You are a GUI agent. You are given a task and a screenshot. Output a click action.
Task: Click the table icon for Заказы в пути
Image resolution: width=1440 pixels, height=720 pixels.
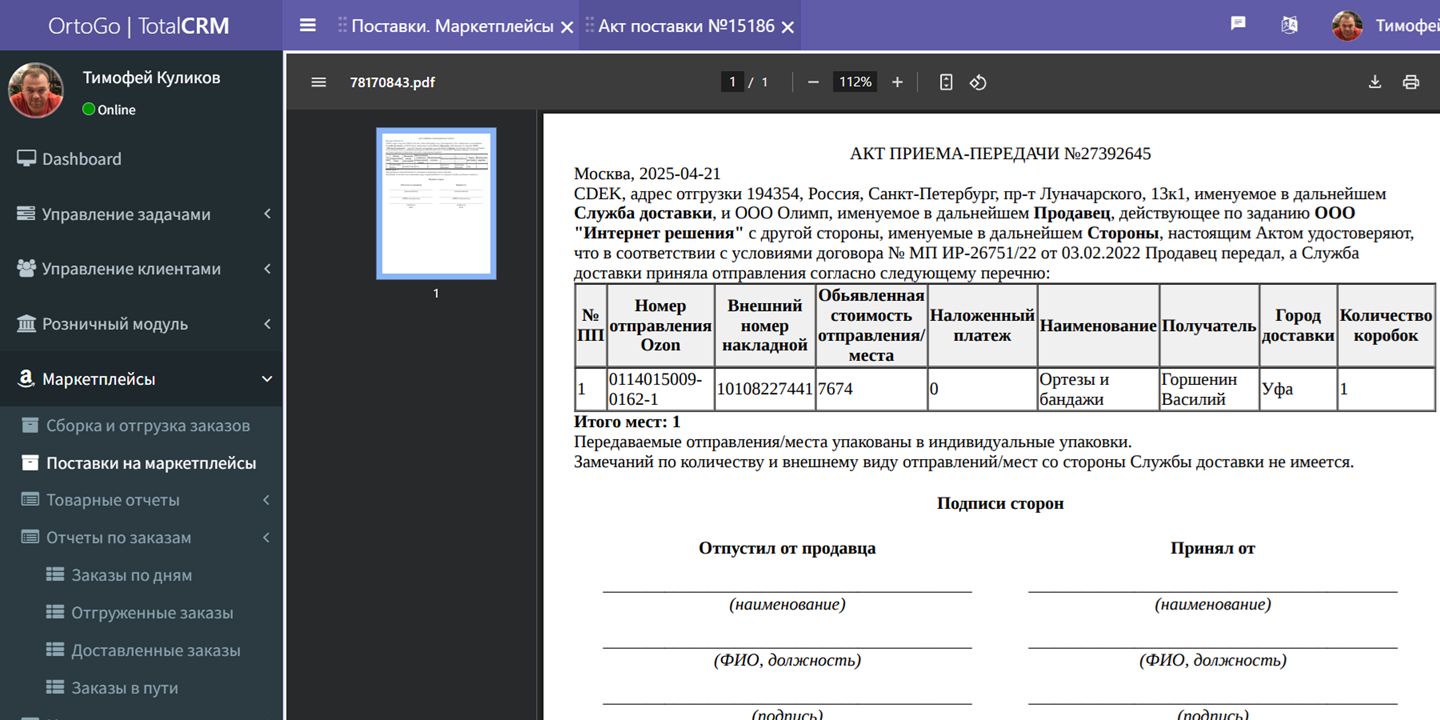[55, 688]
